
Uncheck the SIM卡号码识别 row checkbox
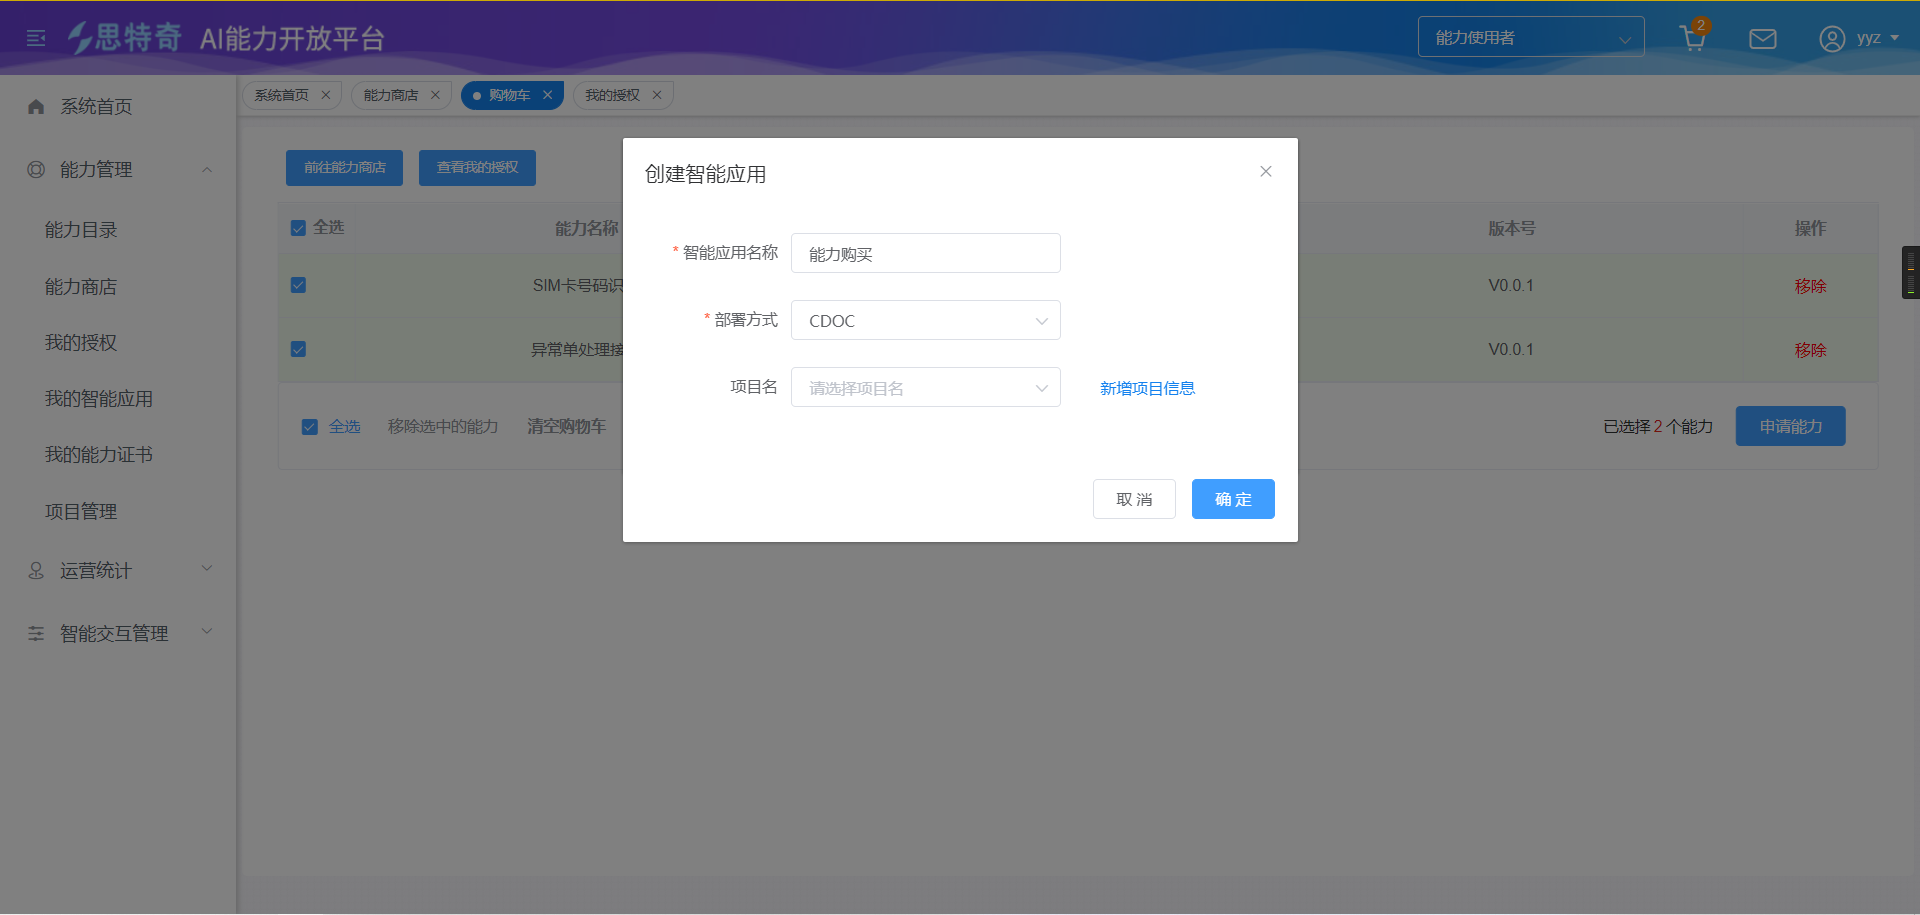[x=298, y=285]
